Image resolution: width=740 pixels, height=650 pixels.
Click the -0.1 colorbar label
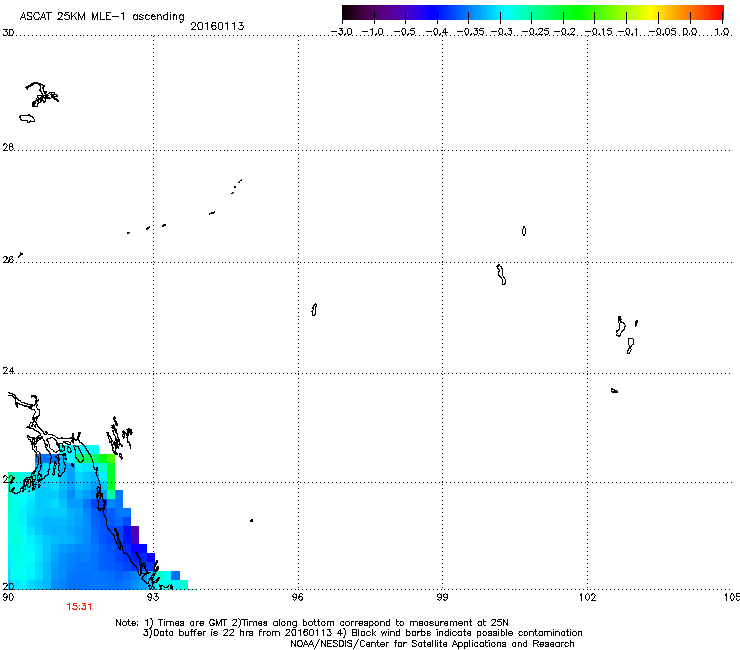tap(628, 32)
